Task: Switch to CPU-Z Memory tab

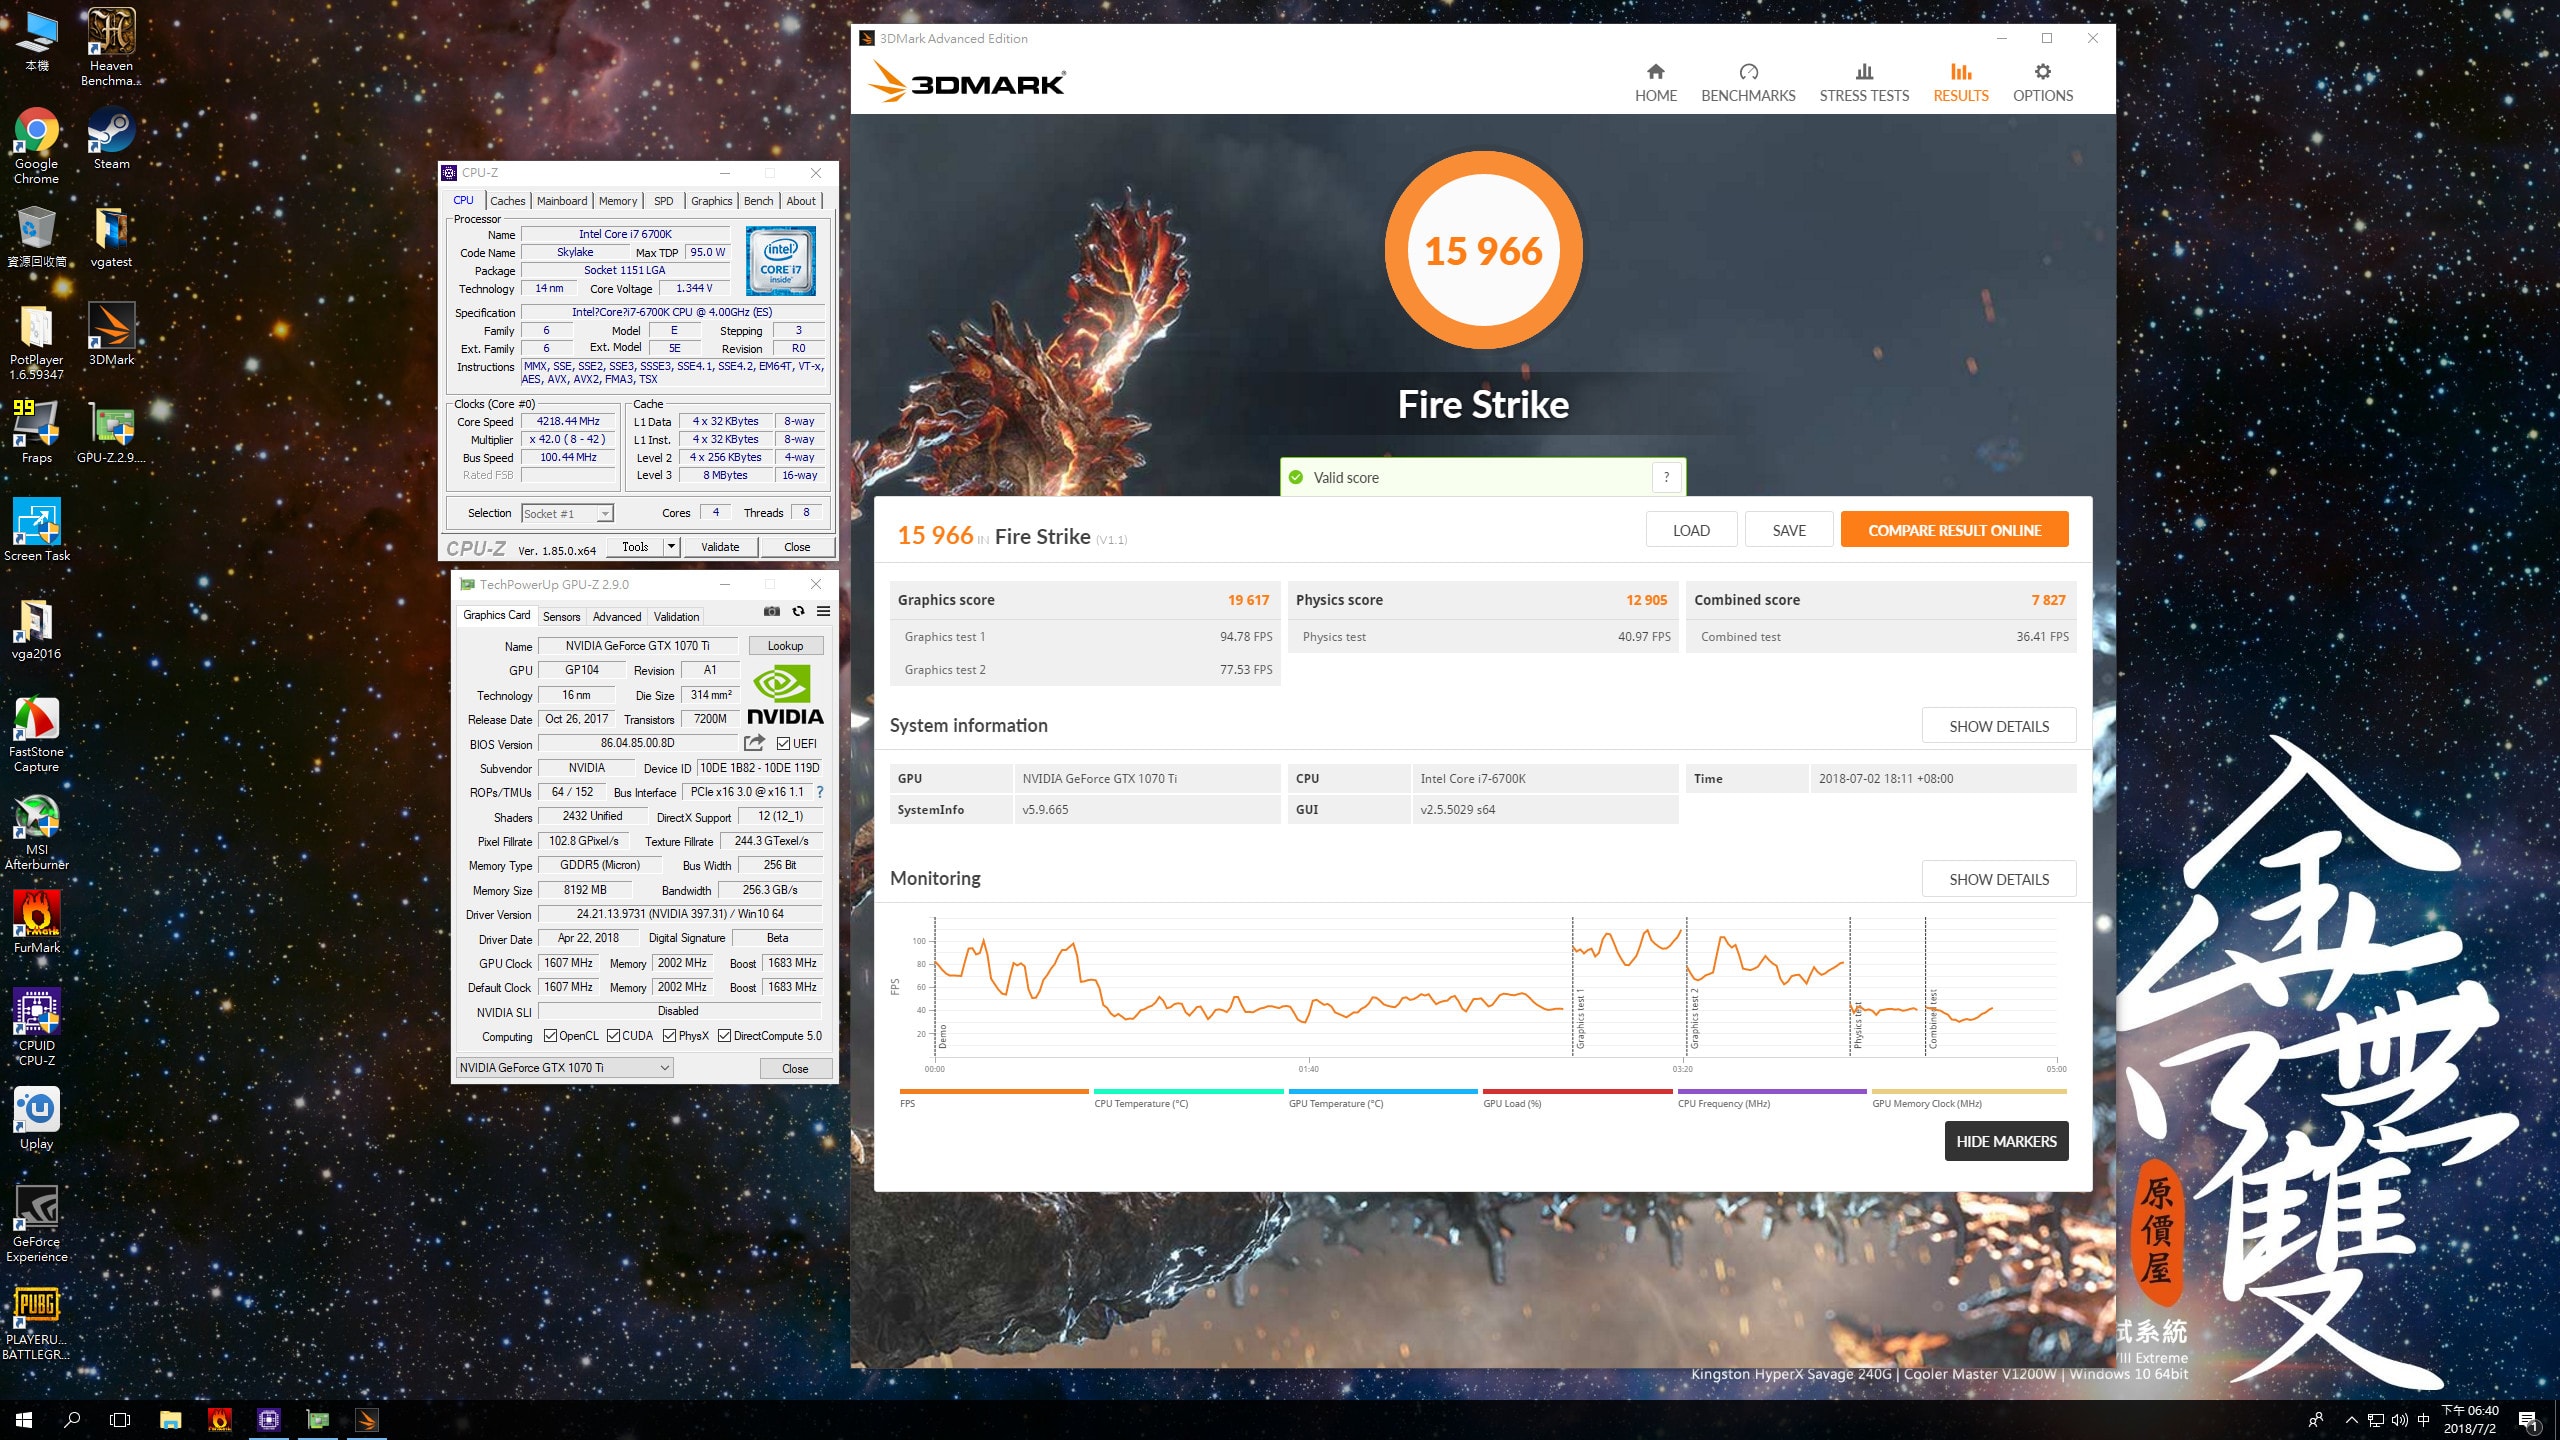Action: coord(618,201)
